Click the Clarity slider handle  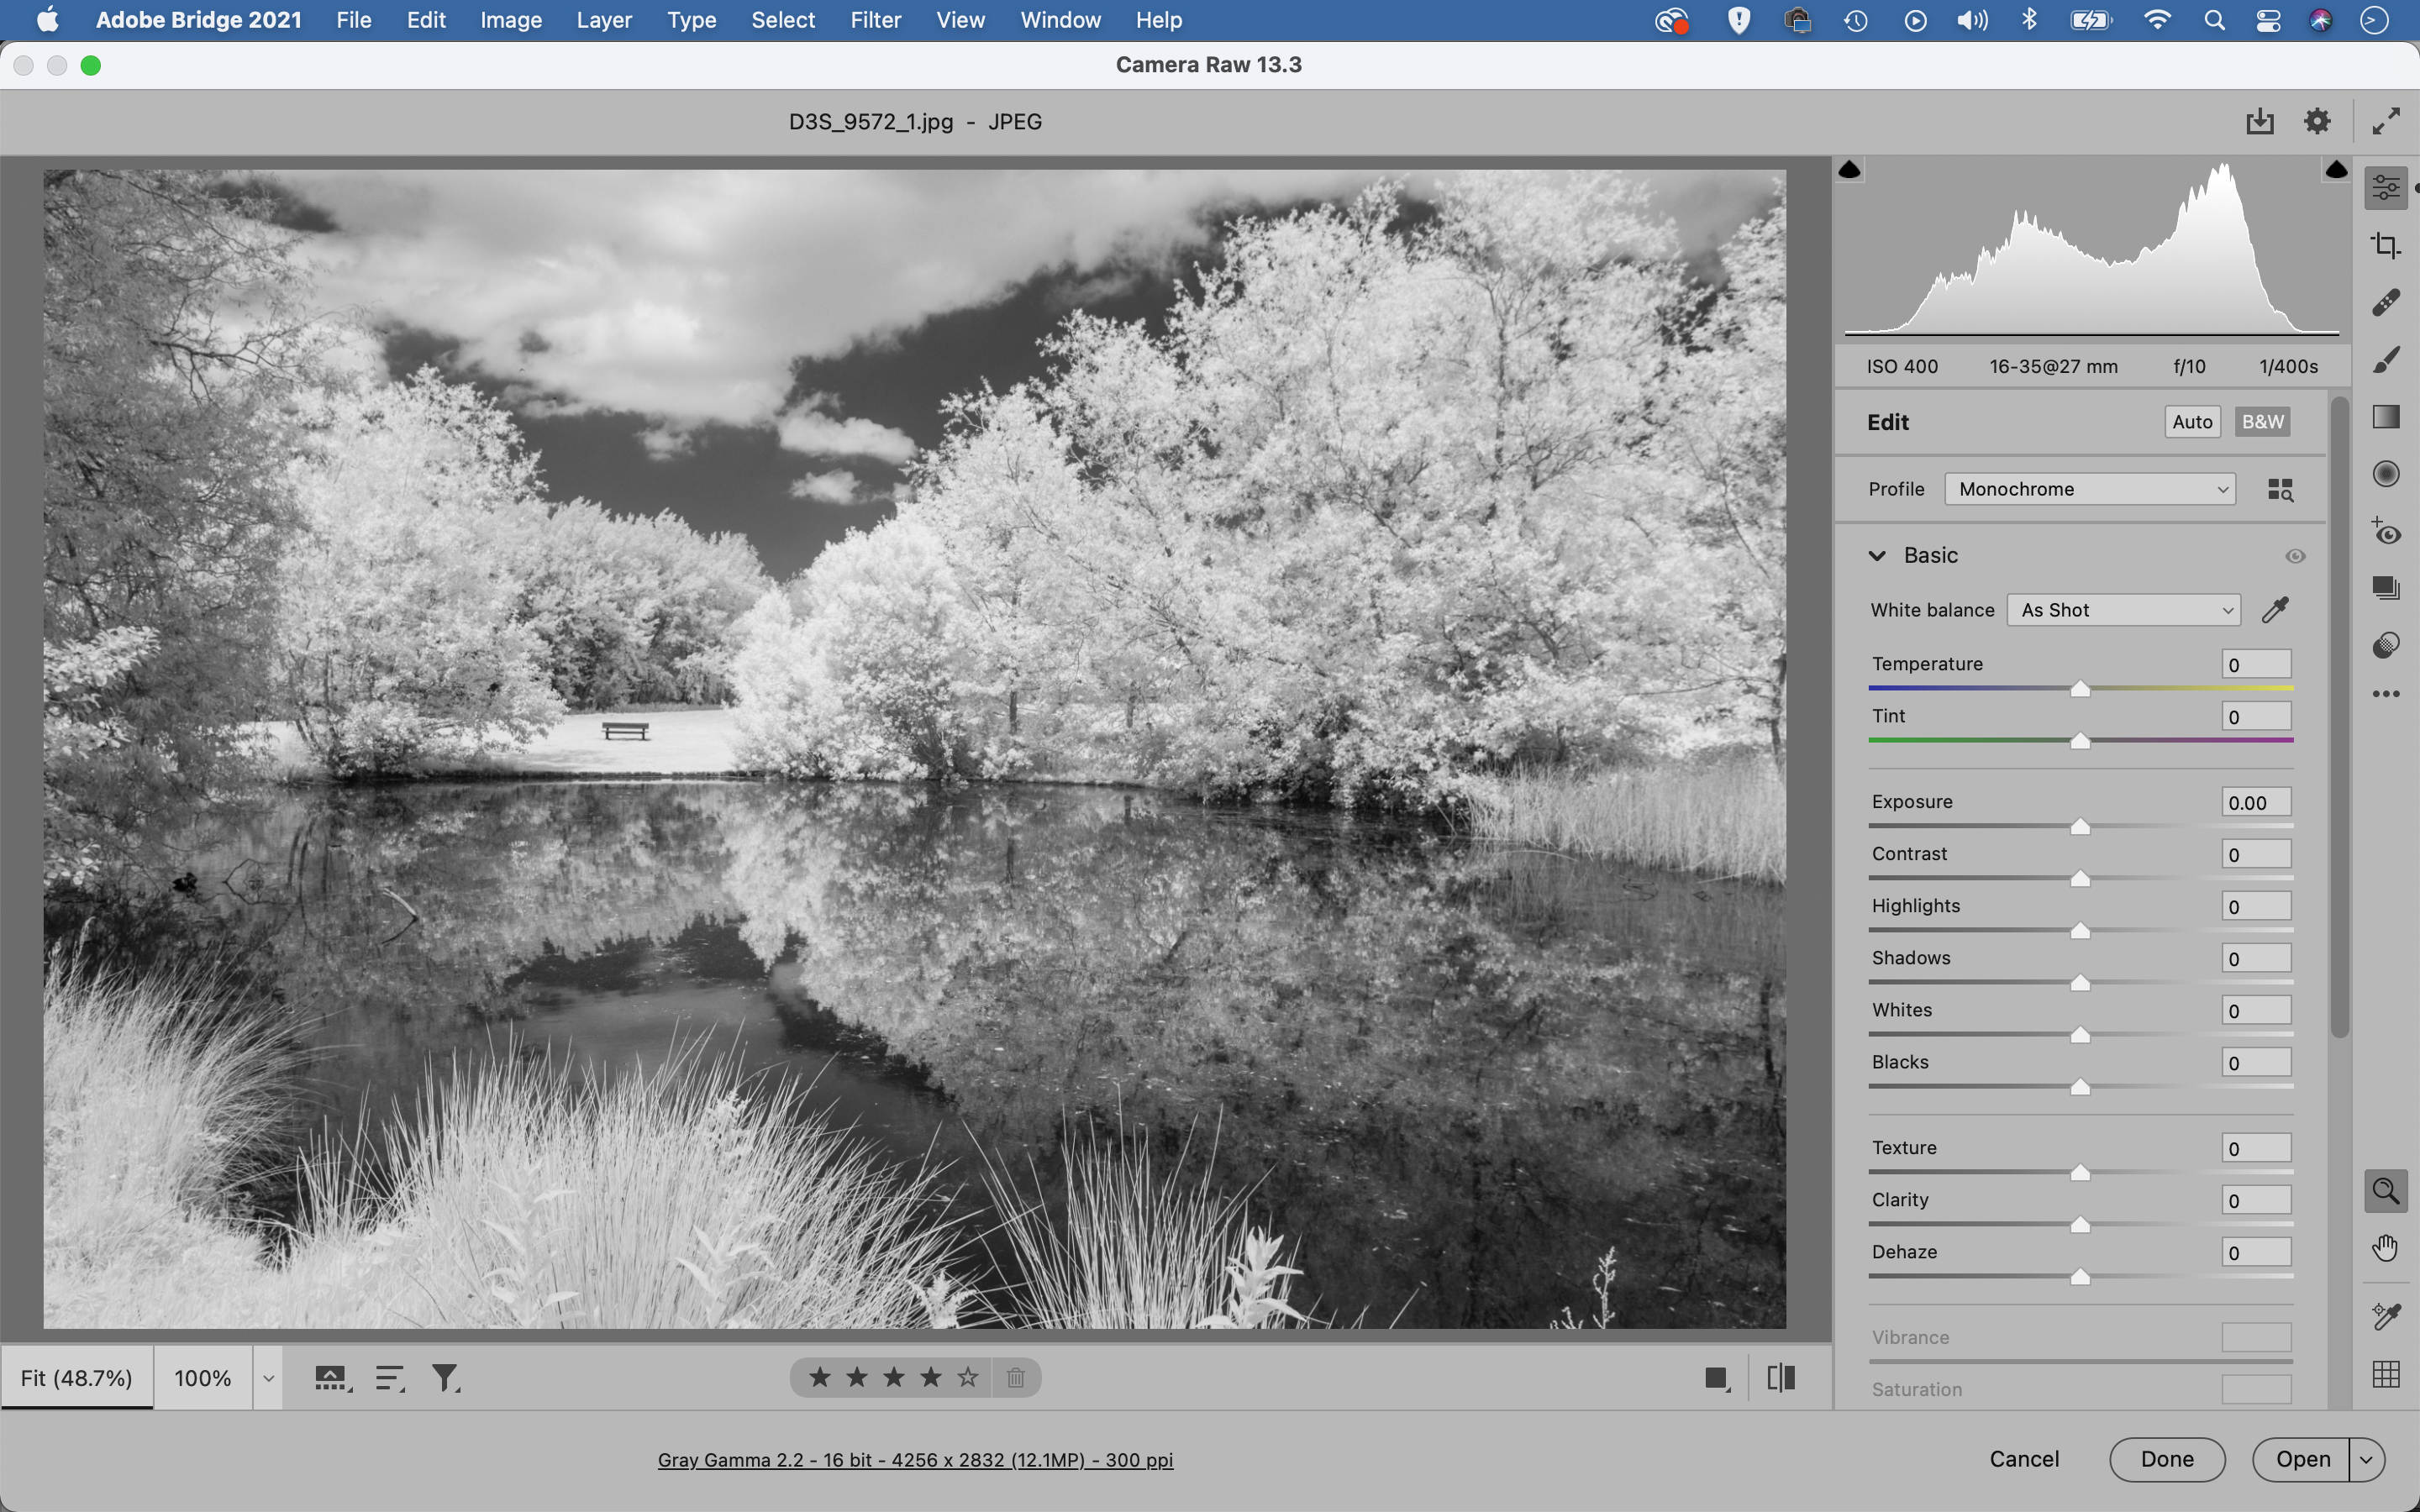pyautogui.click(x=2080, y=1225)
